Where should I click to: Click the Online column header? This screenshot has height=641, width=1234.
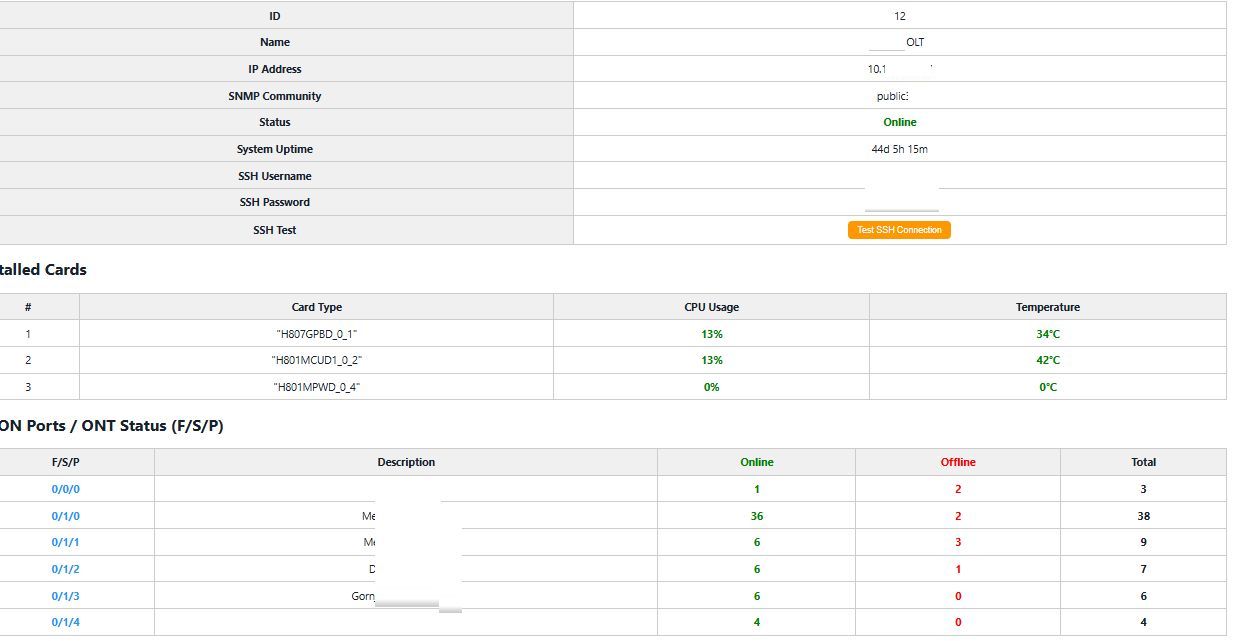click(x=756, y=461)
